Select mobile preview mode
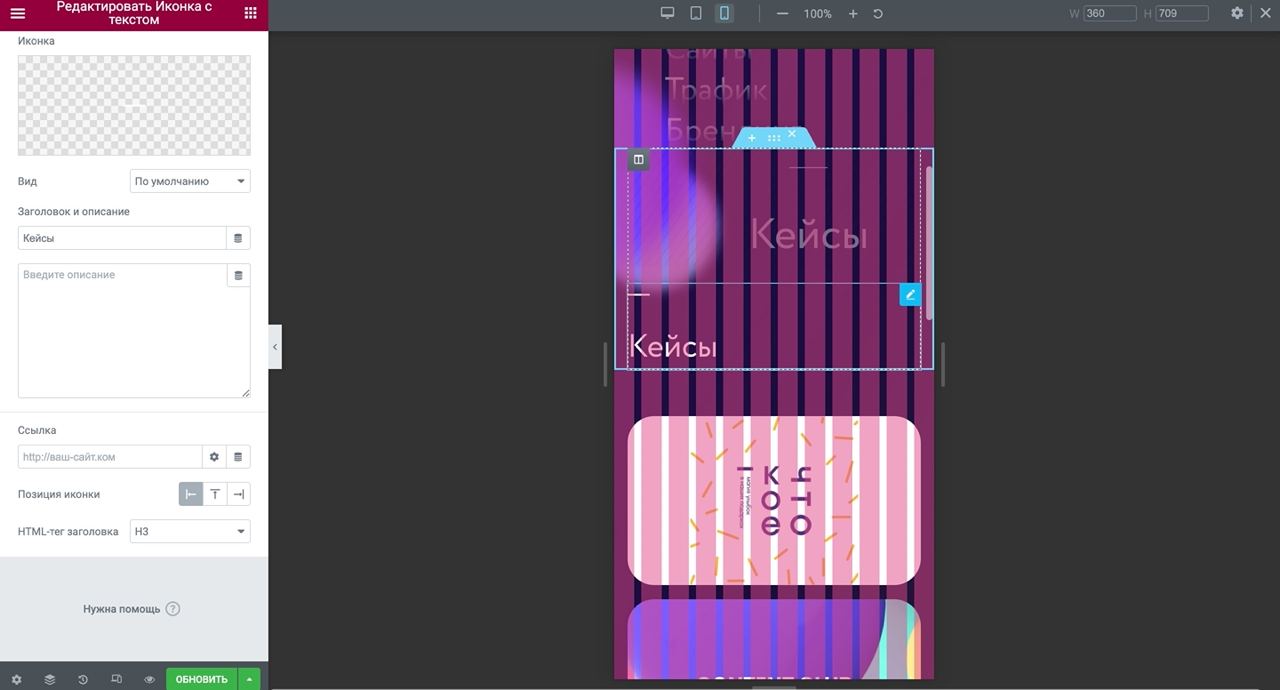Viewport: 1280px width, 690px height. (724, 13)
